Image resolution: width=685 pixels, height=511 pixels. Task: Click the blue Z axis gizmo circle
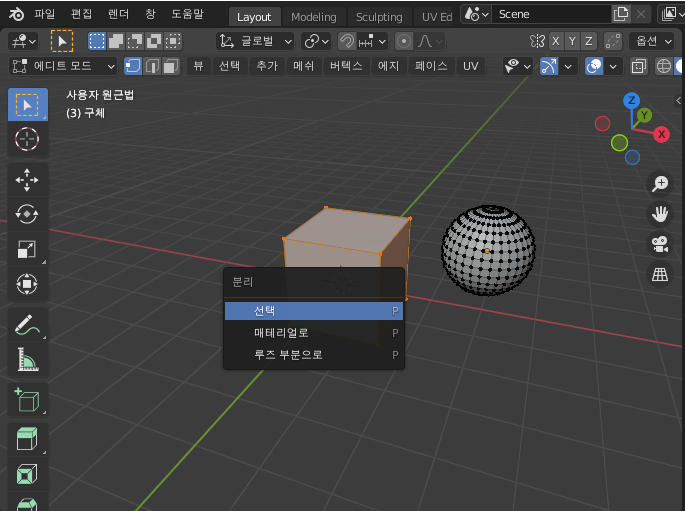[631, 101]
